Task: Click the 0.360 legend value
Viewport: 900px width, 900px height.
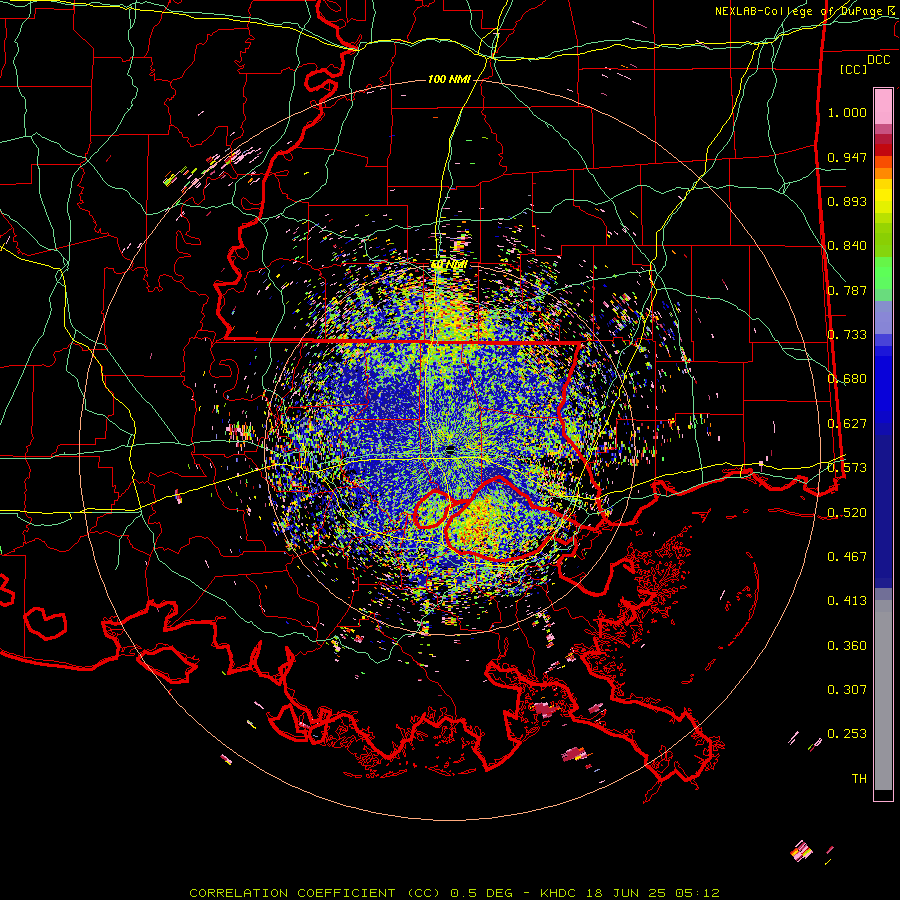Action: 847,646
